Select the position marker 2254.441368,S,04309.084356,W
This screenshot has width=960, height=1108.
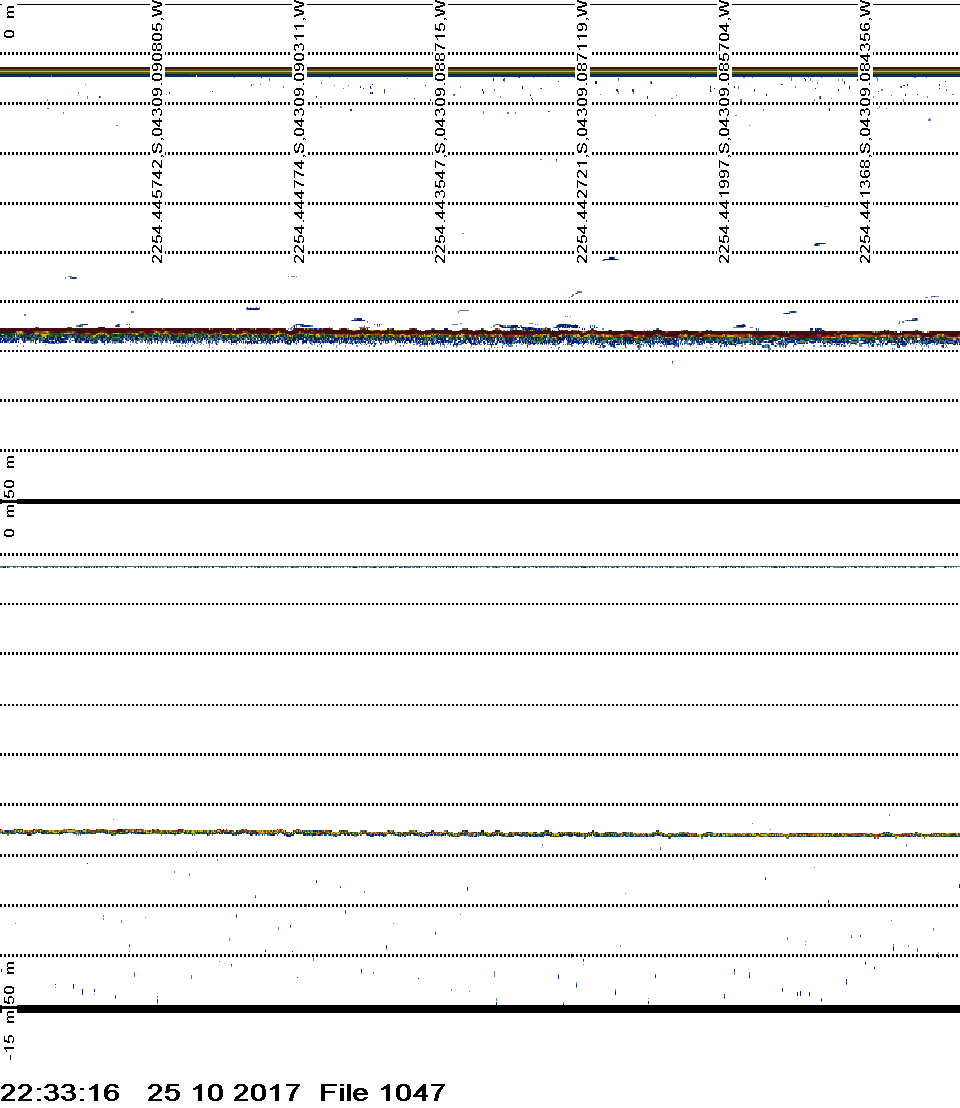coord(866,133)
